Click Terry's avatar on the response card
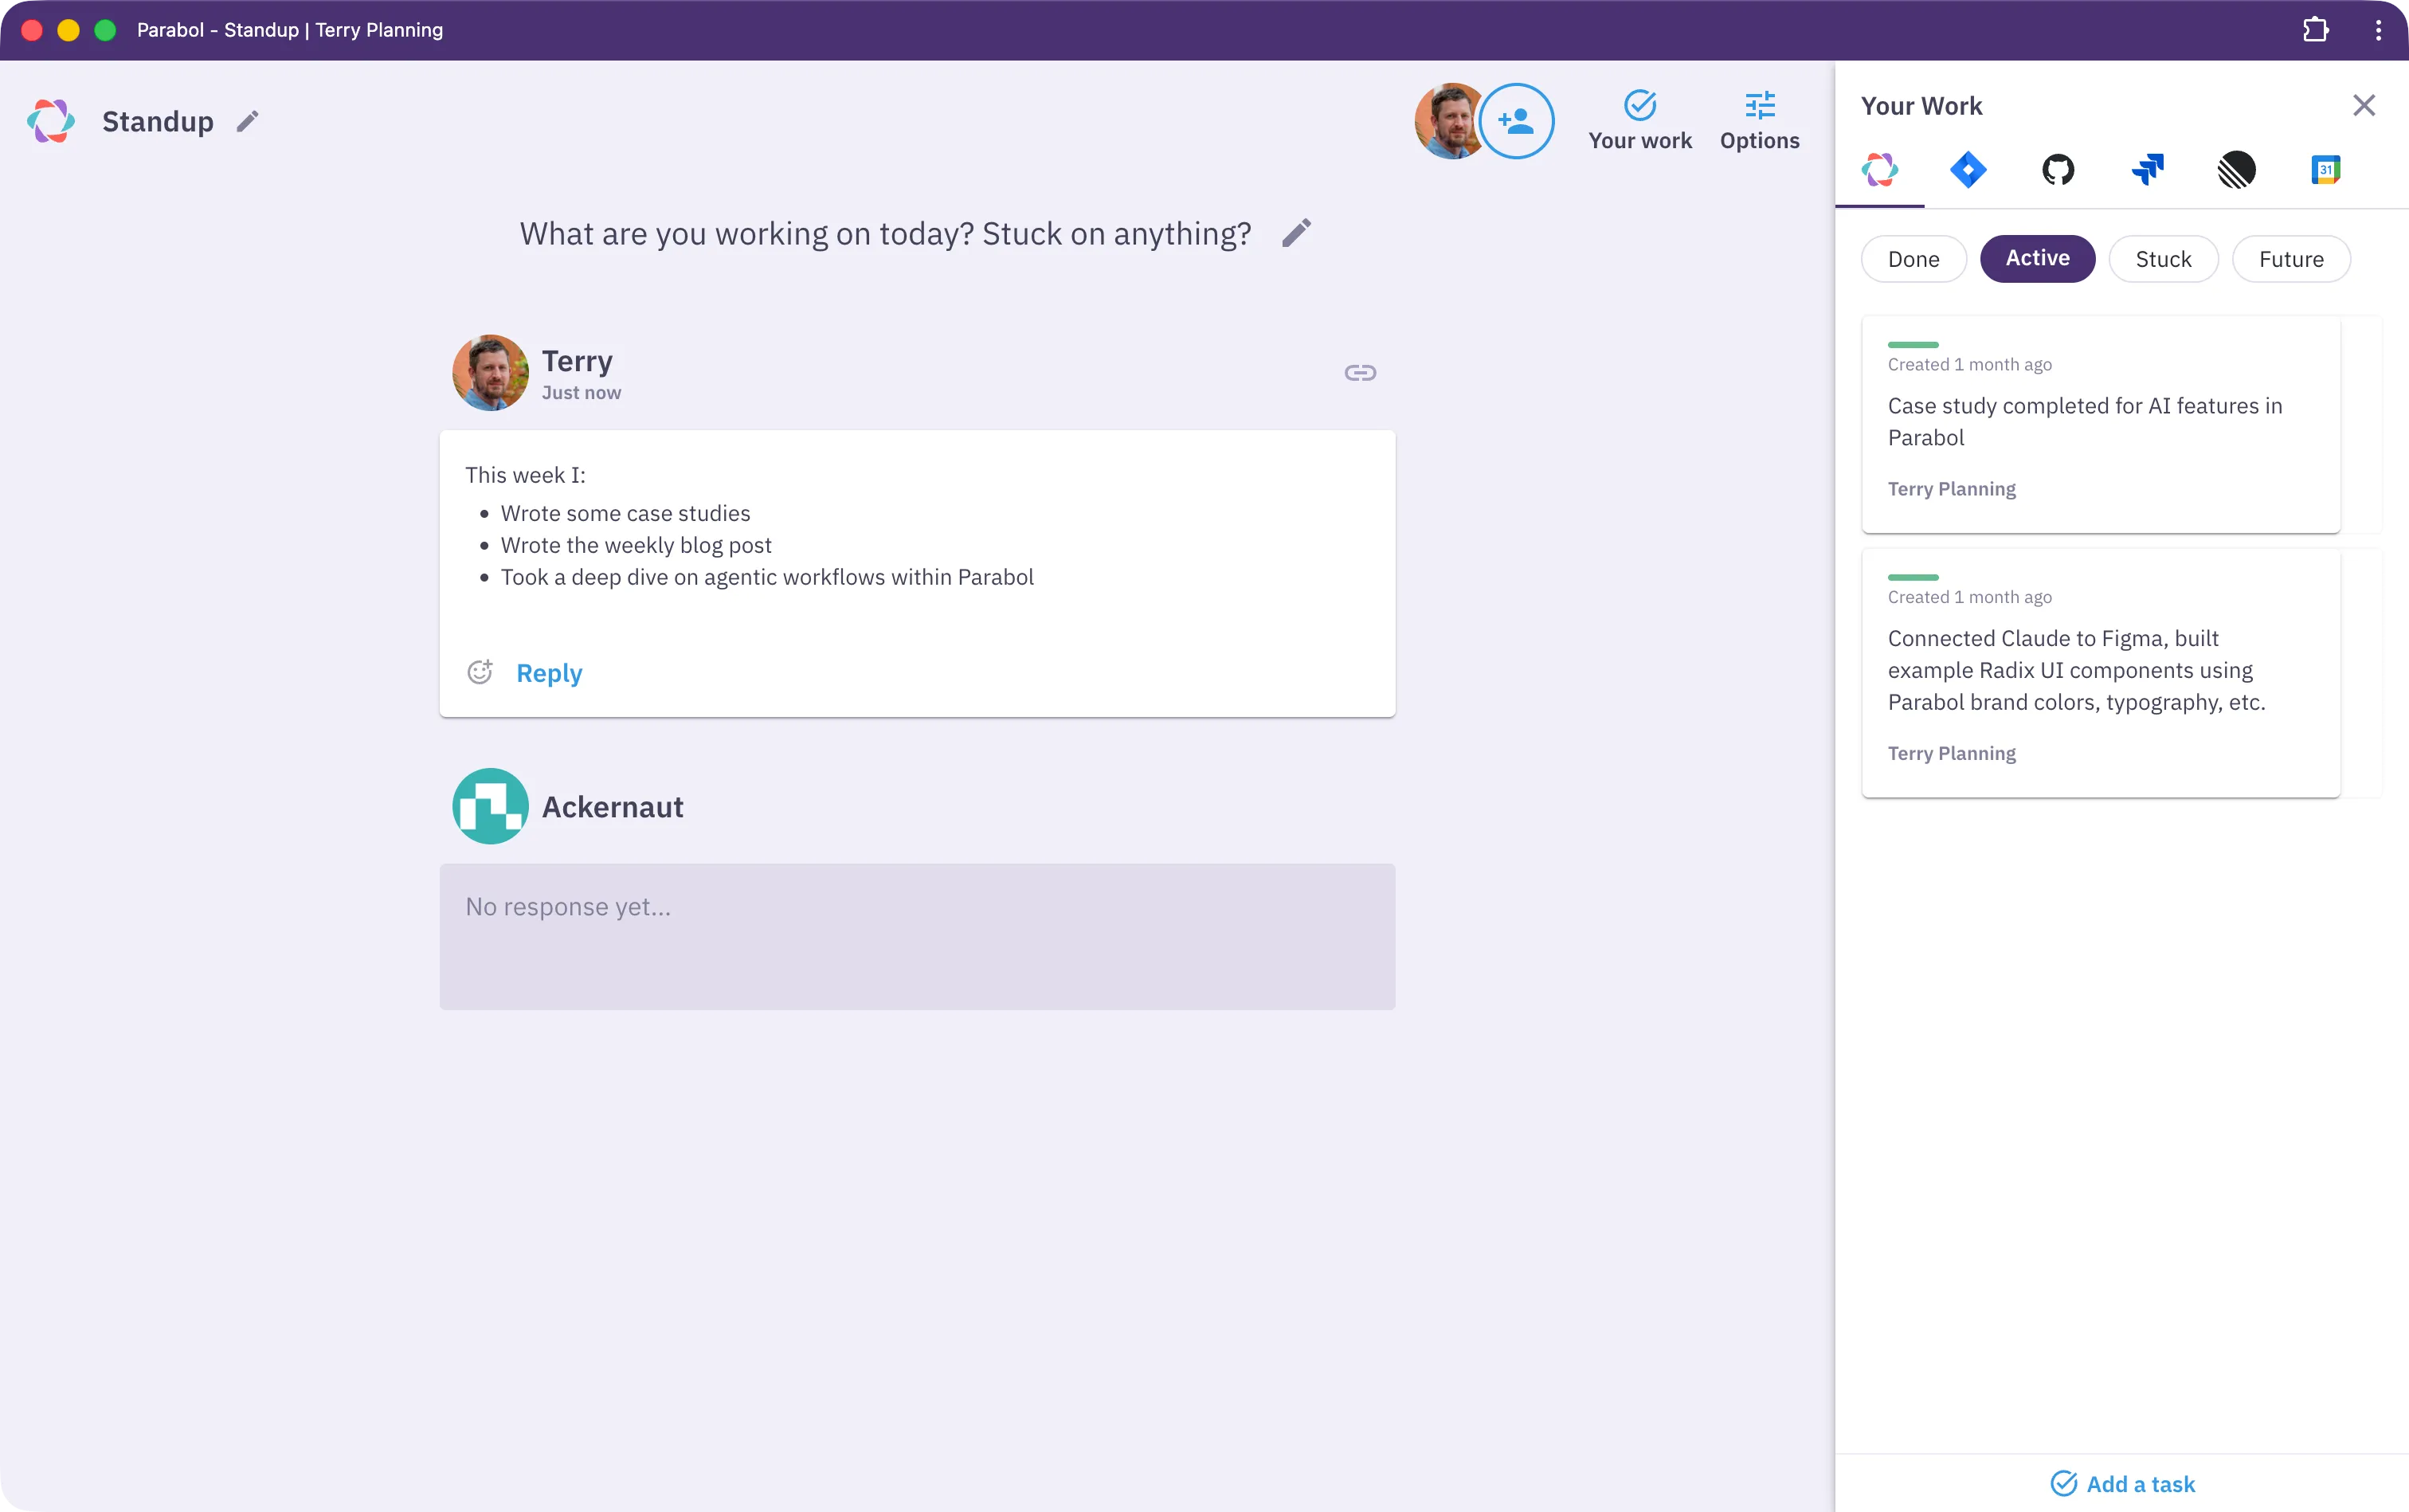The width and height of the screenshot is (2409, 1512). (490, 373)
